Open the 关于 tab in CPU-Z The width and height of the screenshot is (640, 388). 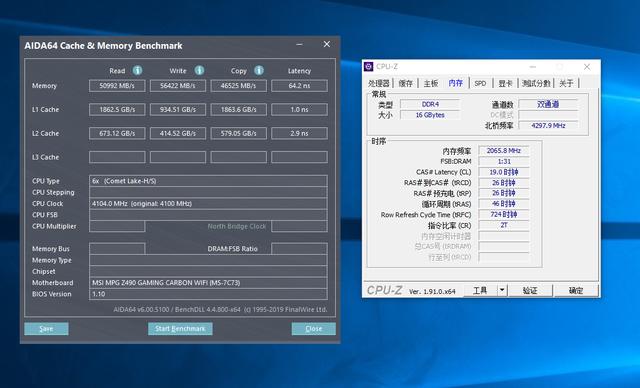(x=567, y=83)
